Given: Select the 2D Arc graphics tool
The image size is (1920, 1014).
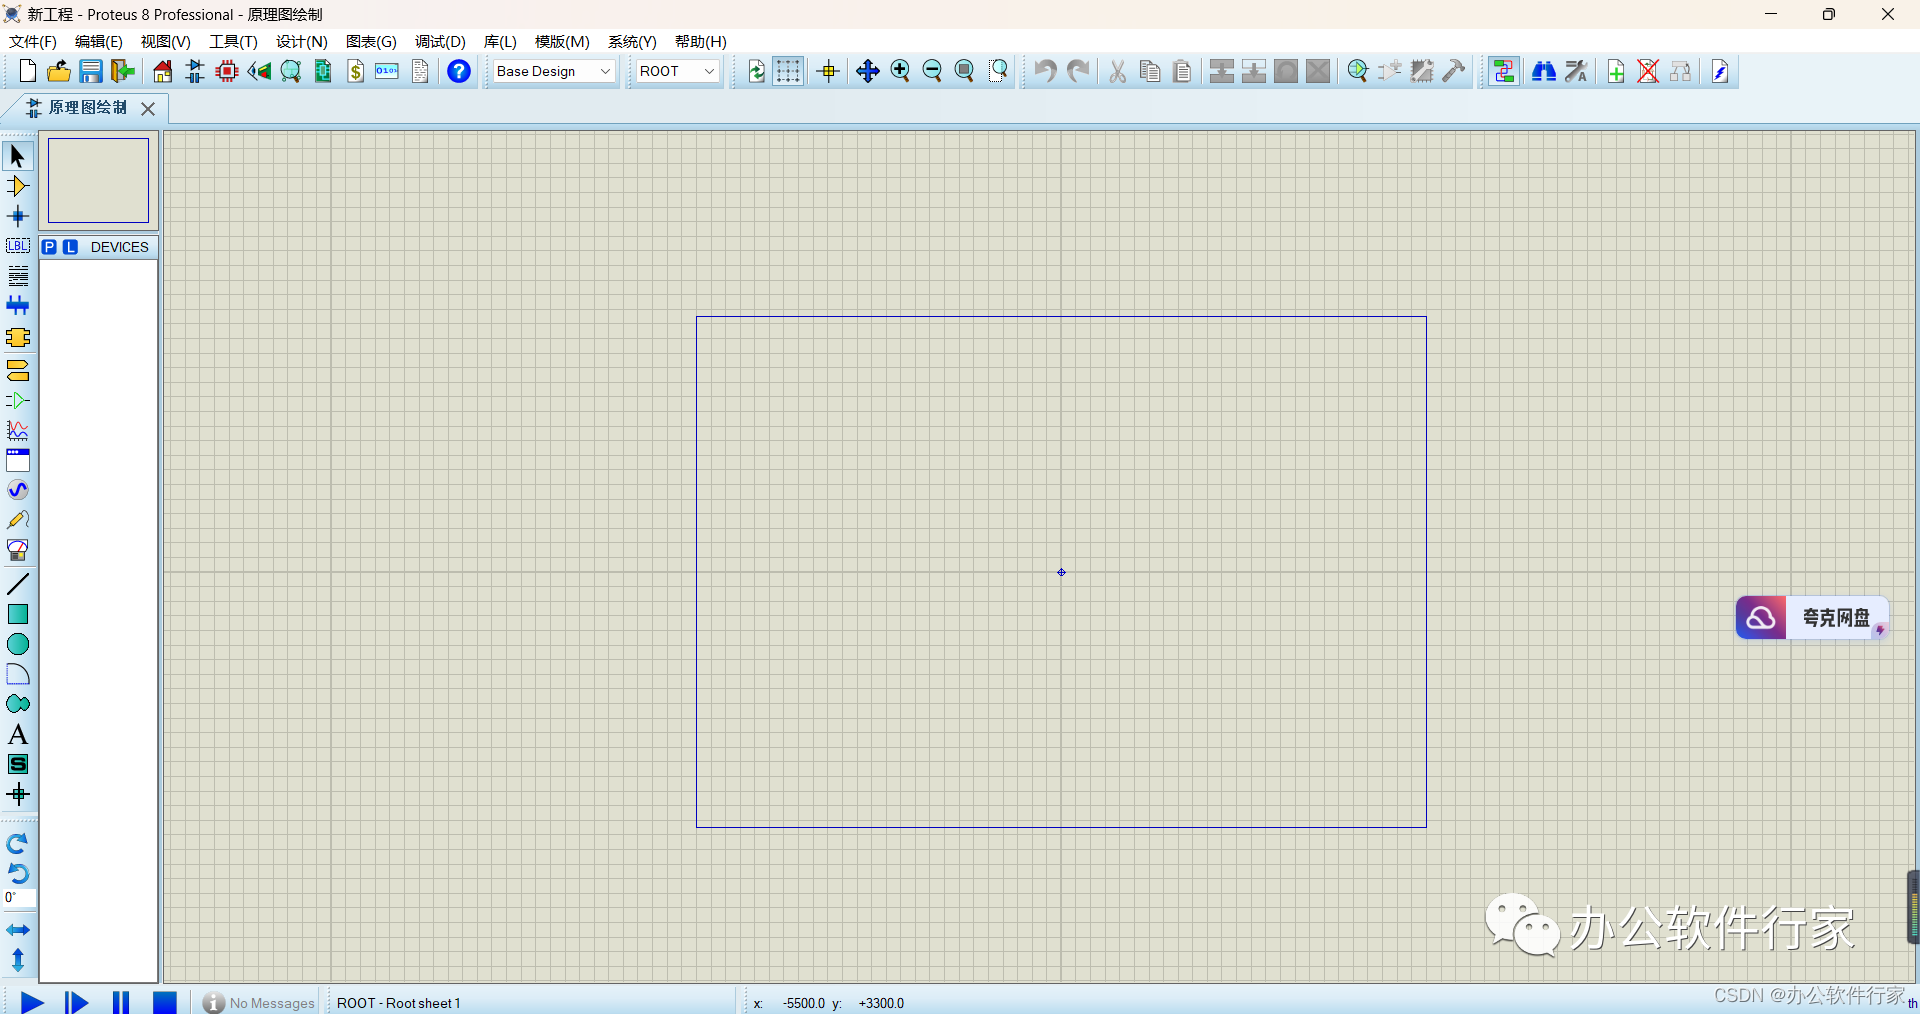Looking at the screenshot, I should [x=18, y=674].
